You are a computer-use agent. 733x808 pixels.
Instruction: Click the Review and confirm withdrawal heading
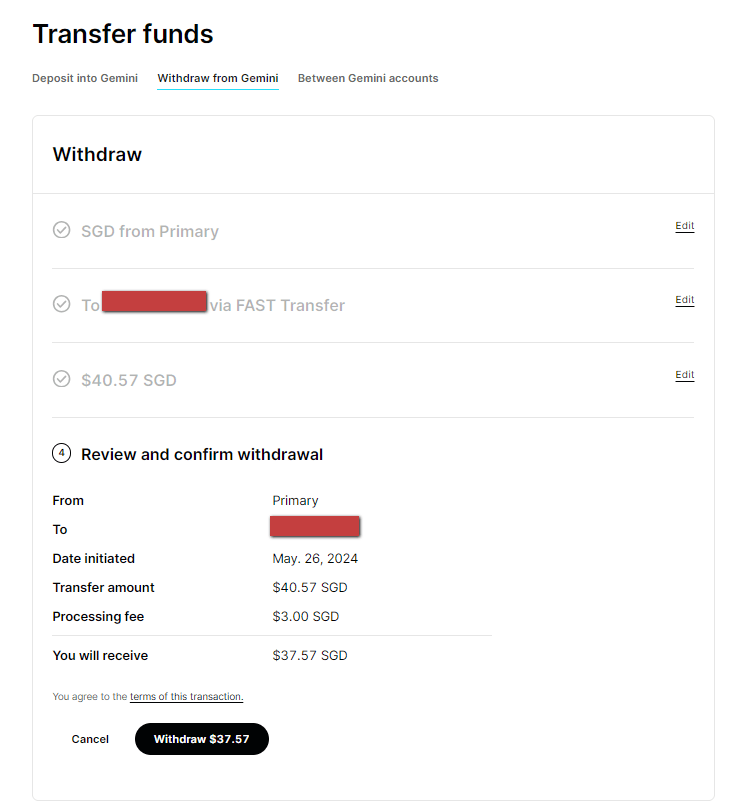tap(202, 454)
